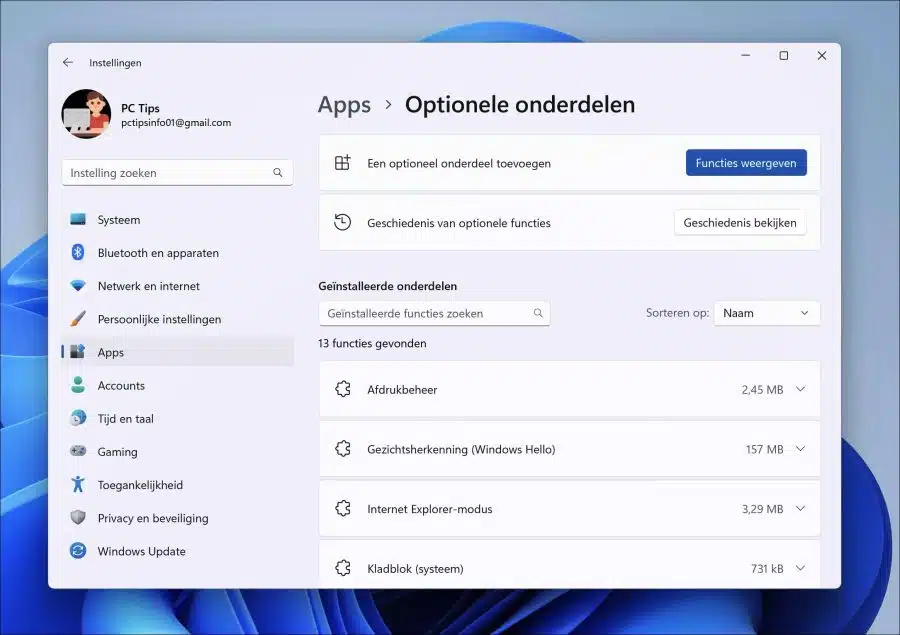Click the Privacy shield icon
Image resolution: width=900 pixels, height=635 pixels.
pyautogui.click(x=78, y=517)
